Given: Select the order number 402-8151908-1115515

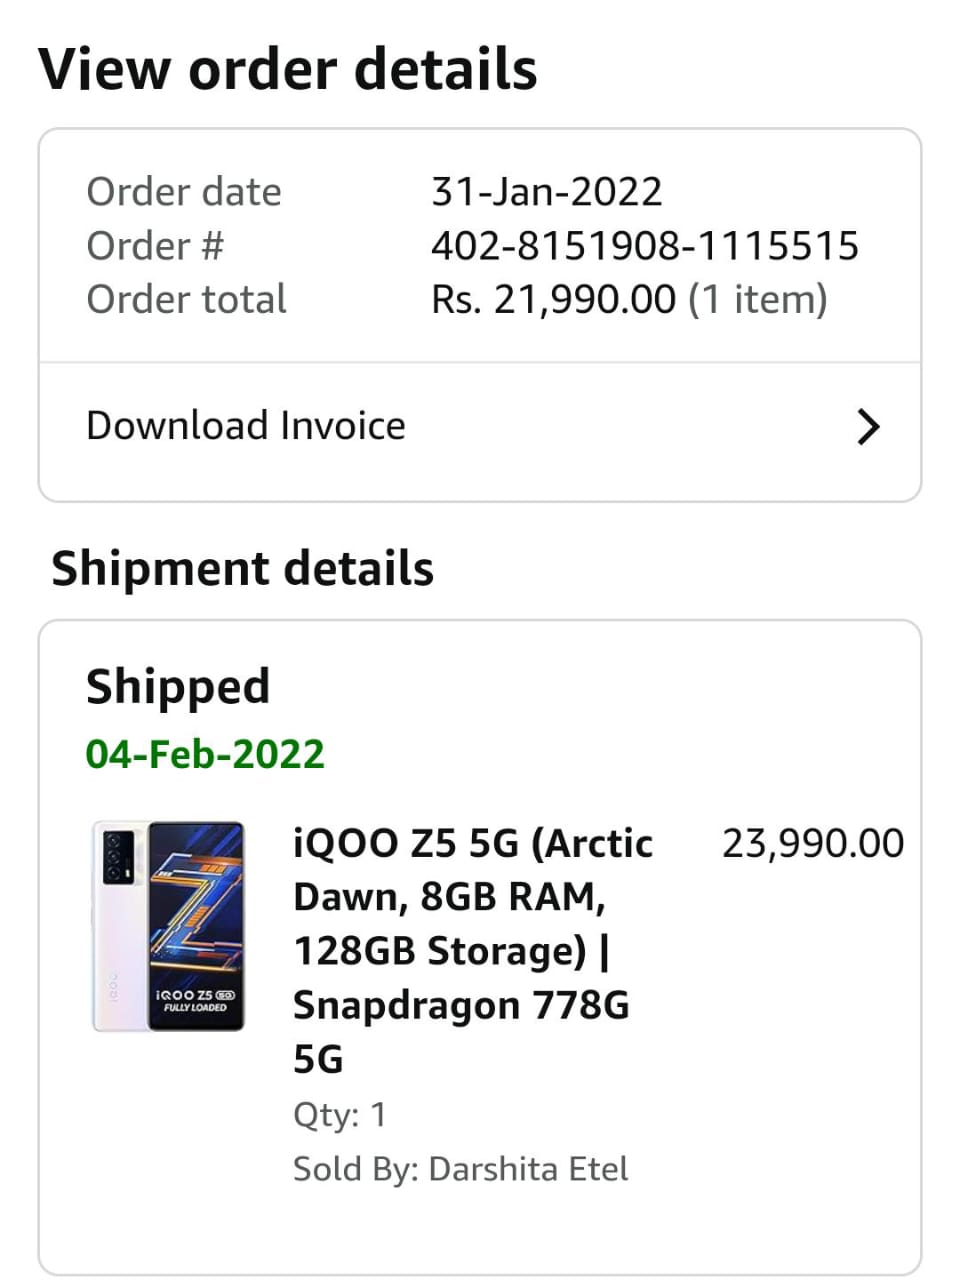Looking at the screenshot, I should (x=645, y=246).
